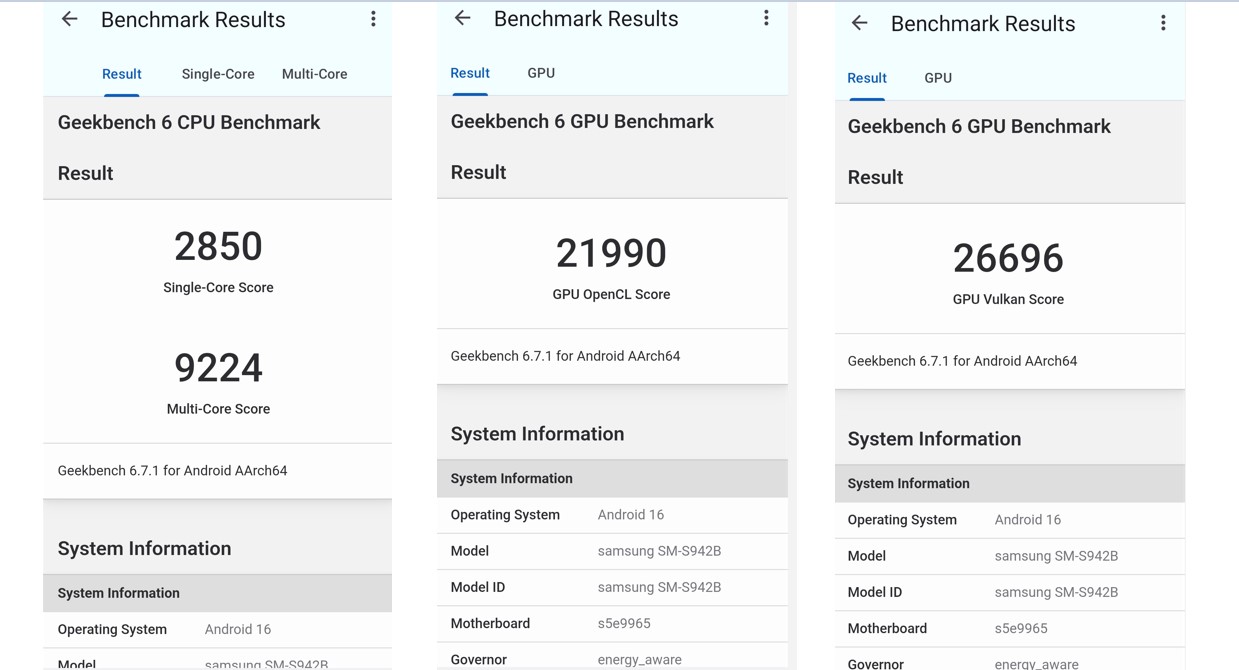1239x670 pixels.
Task: Click Motherboard s5e9965 in OpenCL screen
Action: [612, 623]
